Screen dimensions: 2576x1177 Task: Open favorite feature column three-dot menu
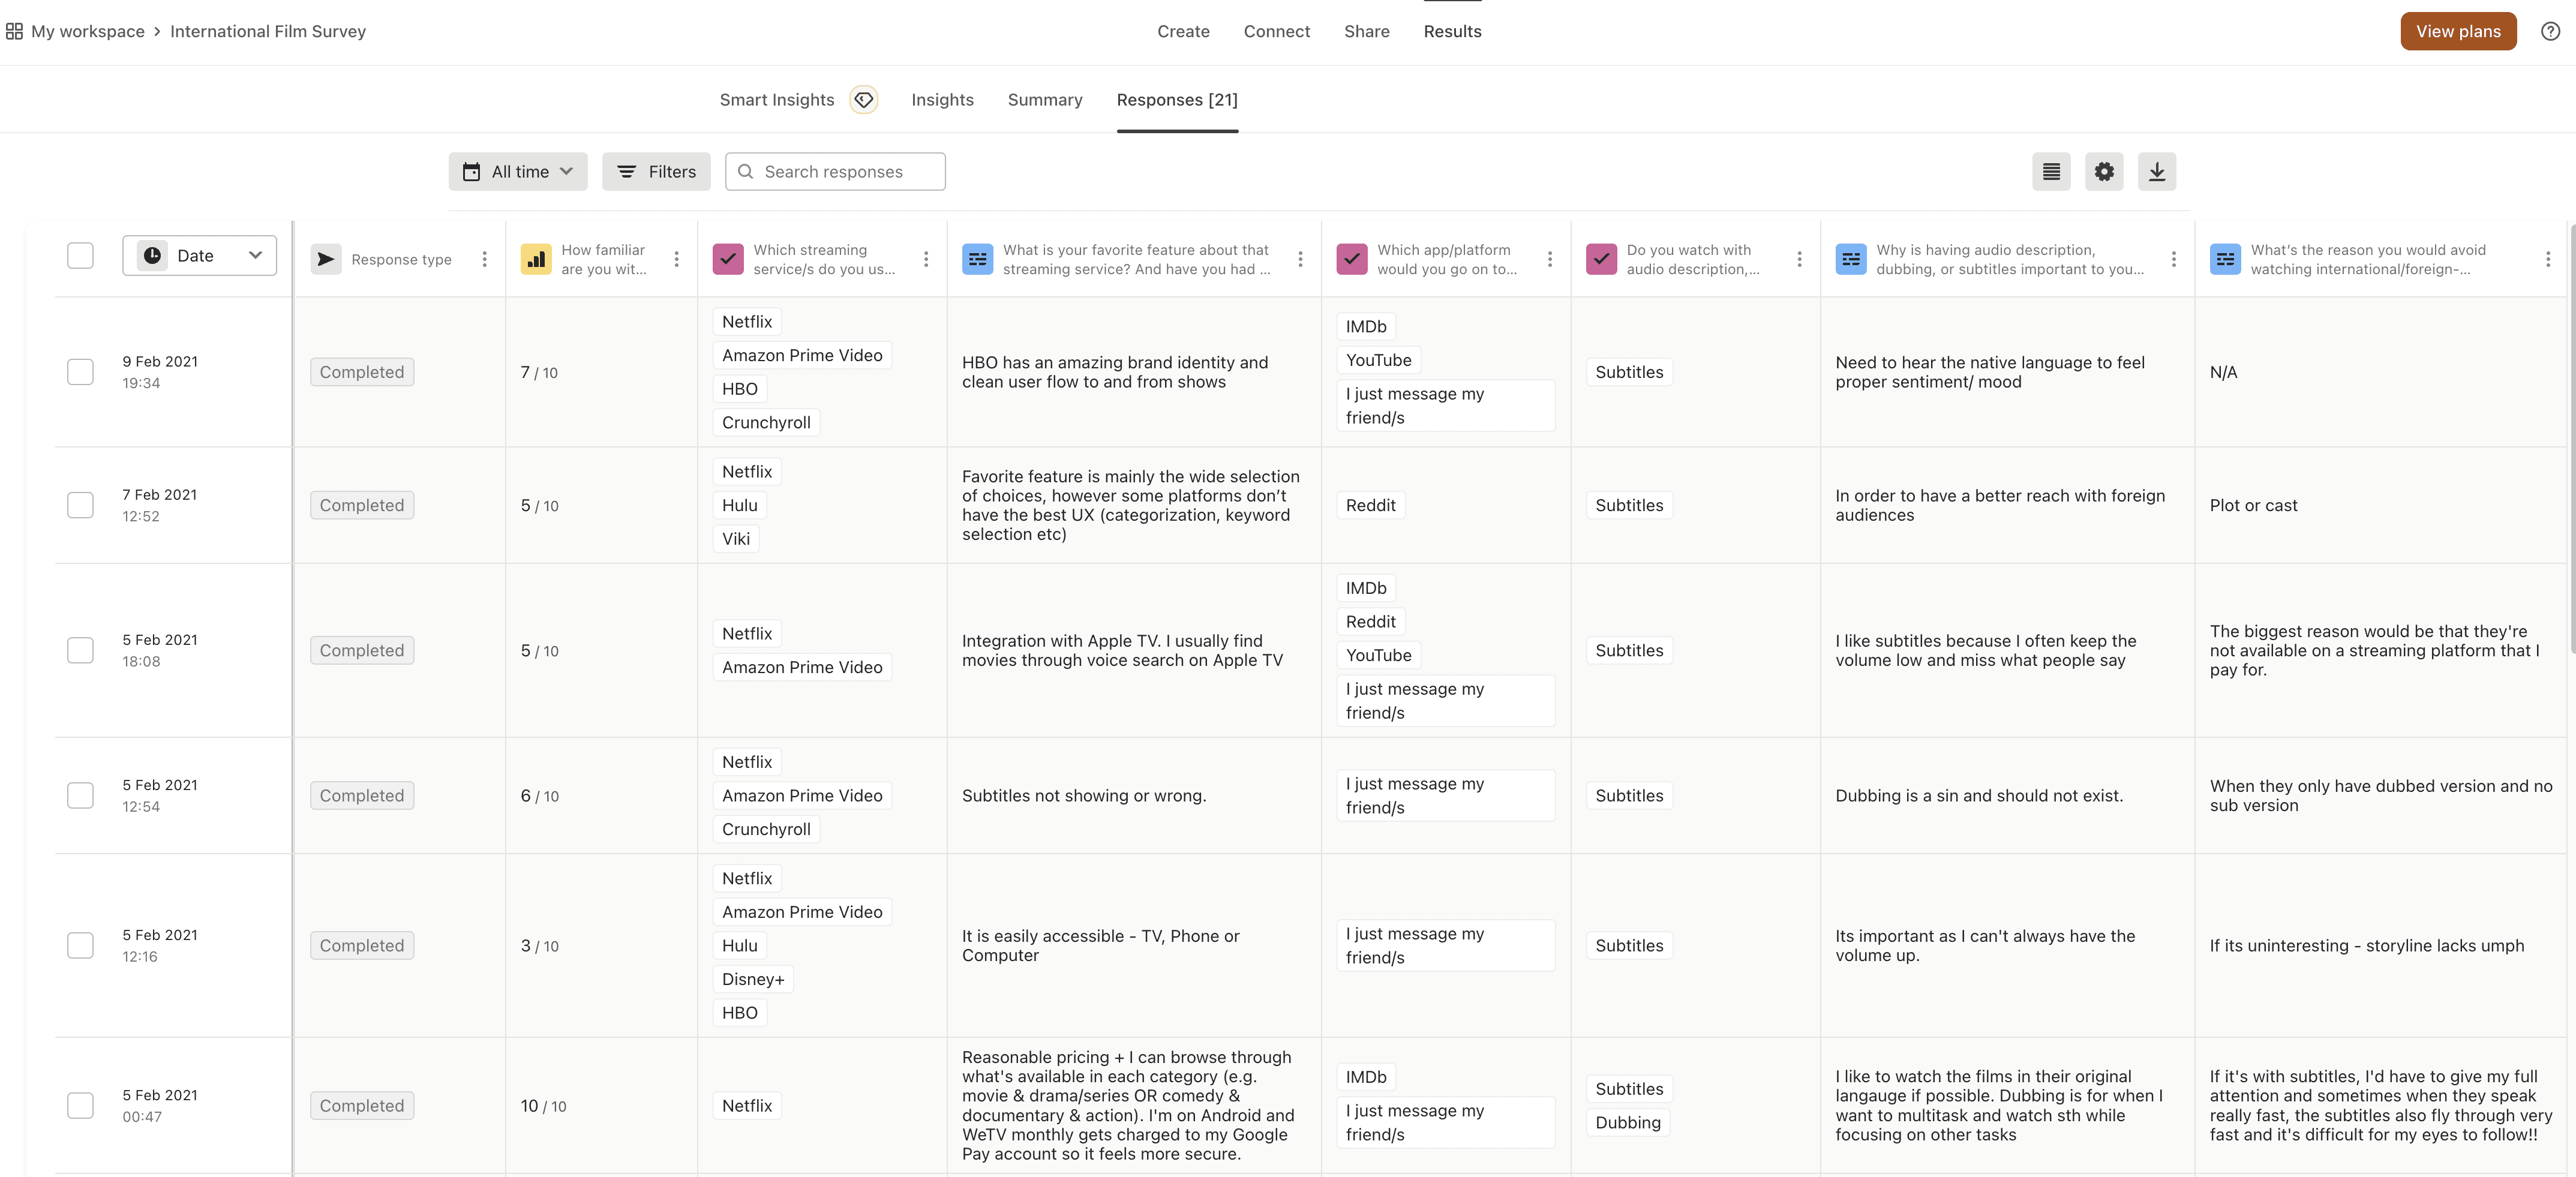pyautogui.click(x=1300, y=259)
